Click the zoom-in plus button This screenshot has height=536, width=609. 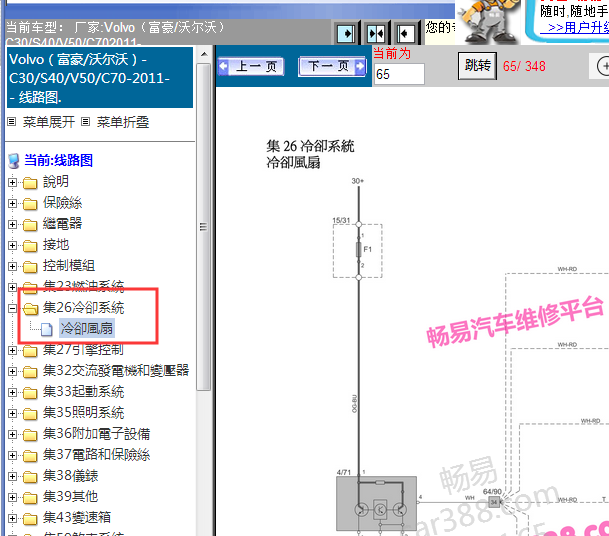(x=603, y=66)
